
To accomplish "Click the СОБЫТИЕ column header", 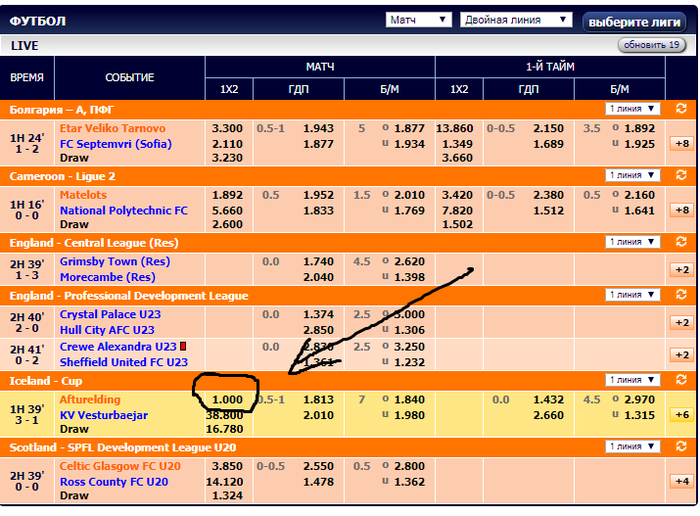I will 129,78.
